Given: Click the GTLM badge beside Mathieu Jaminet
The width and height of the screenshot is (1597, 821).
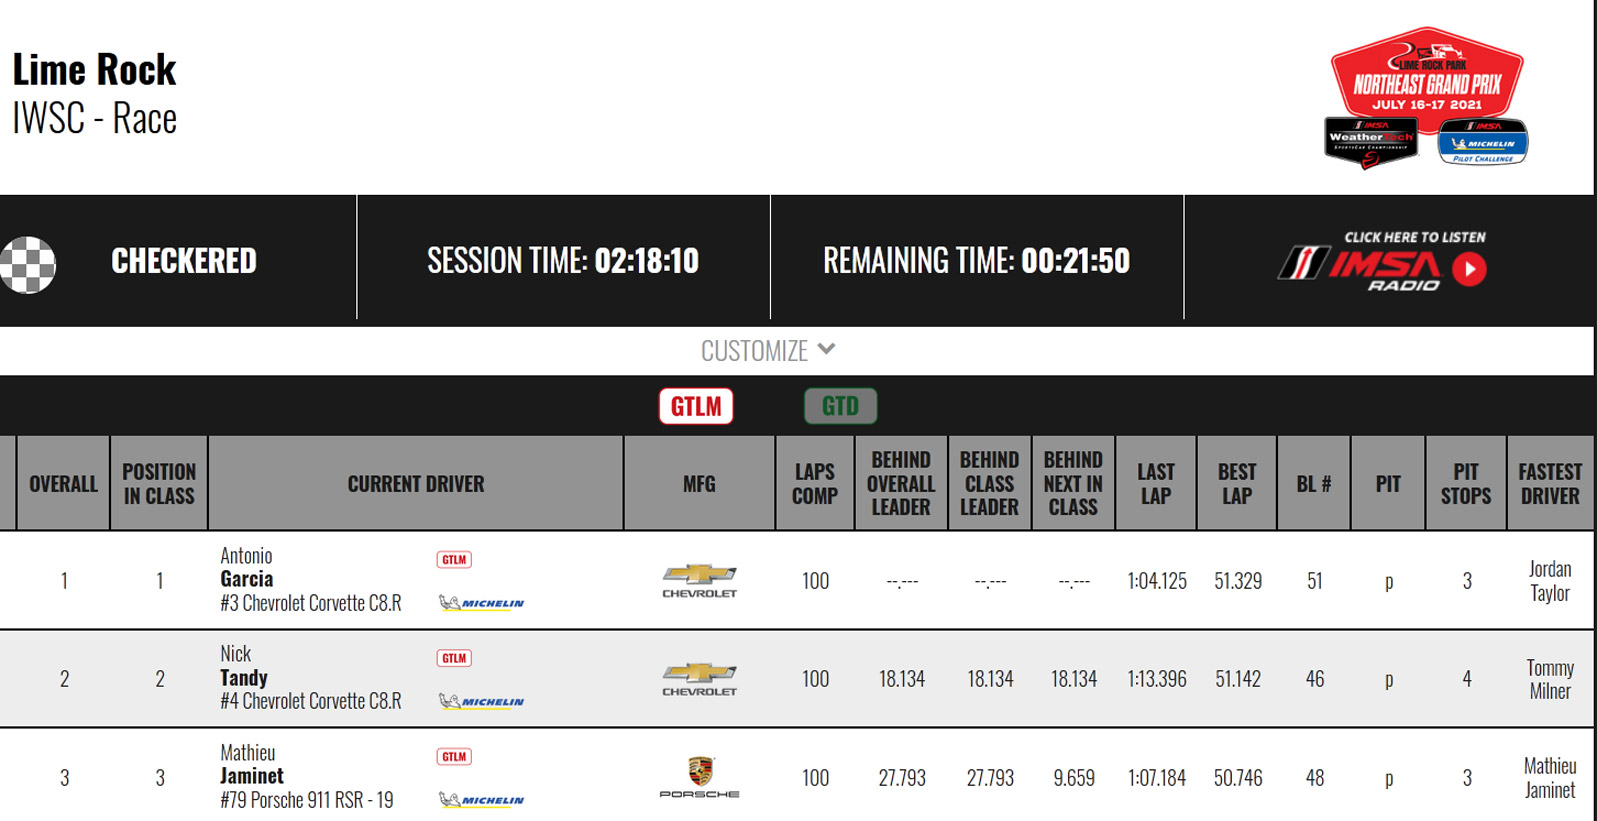Looking at the screenshot, I should pos(454,757).
